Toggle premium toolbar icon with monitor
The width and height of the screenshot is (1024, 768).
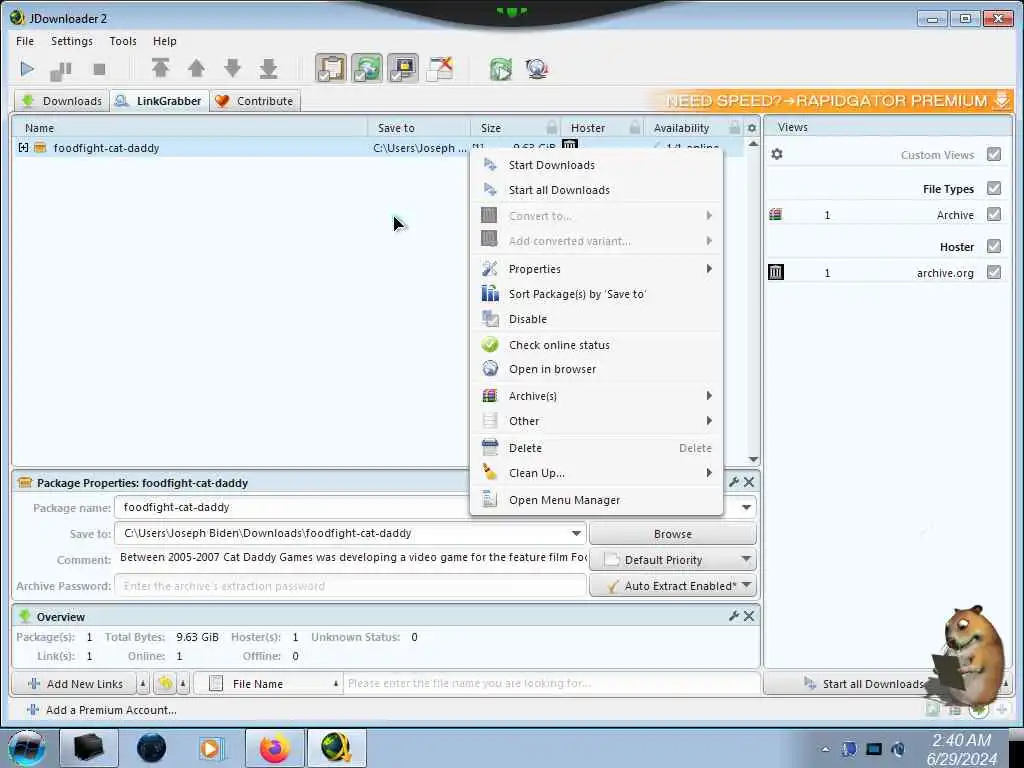click(x=403, y=68)
